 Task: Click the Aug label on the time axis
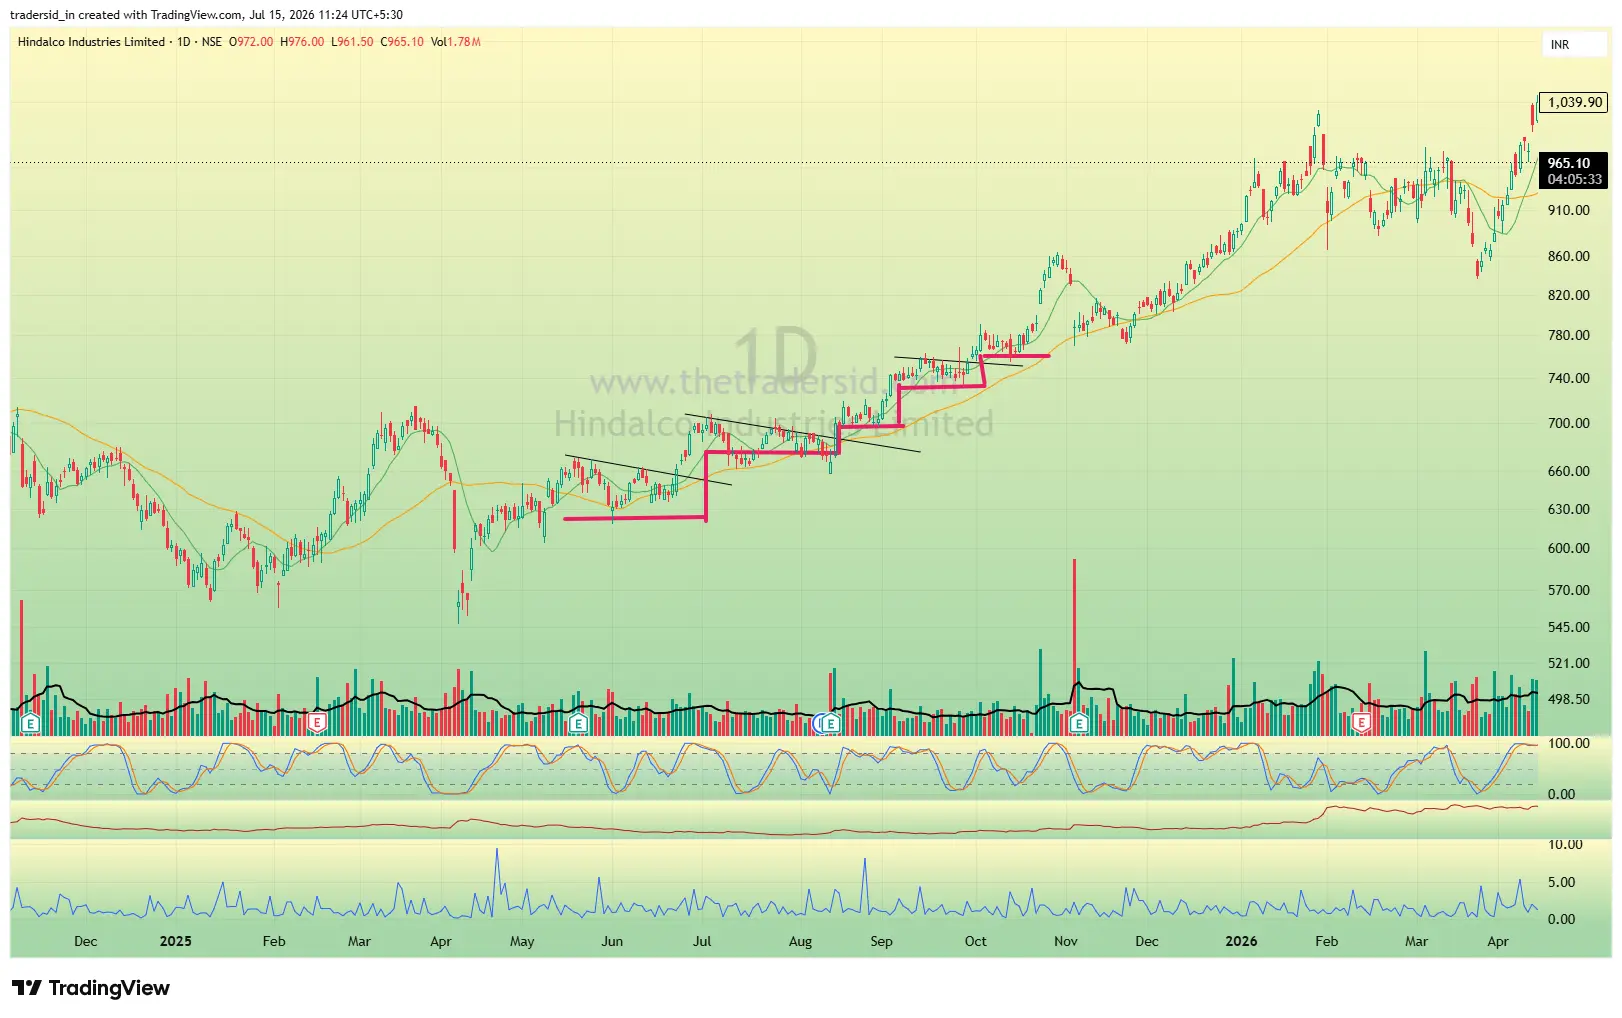pyautogui.click(x=800, y=941)
